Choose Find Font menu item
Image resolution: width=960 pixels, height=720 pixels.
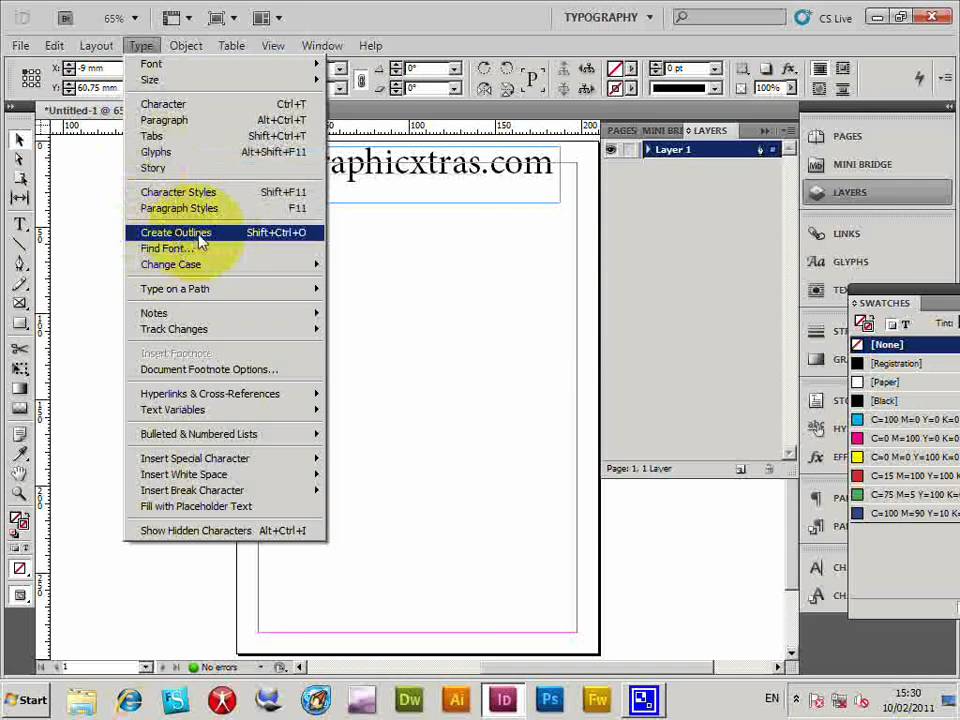[225, 249]
